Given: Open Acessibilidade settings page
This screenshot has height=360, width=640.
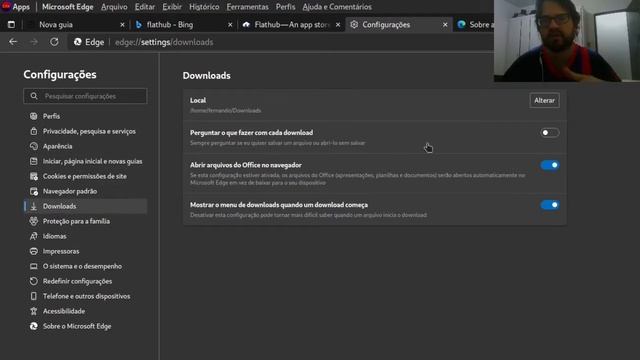Looking at the screenshot, I should (x=64, y=311).
